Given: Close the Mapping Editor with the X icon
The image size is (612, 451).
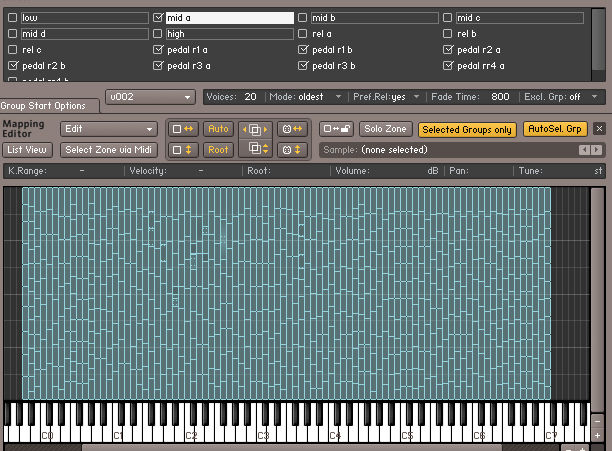Looking at the screenshot, I should tap(599, 128).
